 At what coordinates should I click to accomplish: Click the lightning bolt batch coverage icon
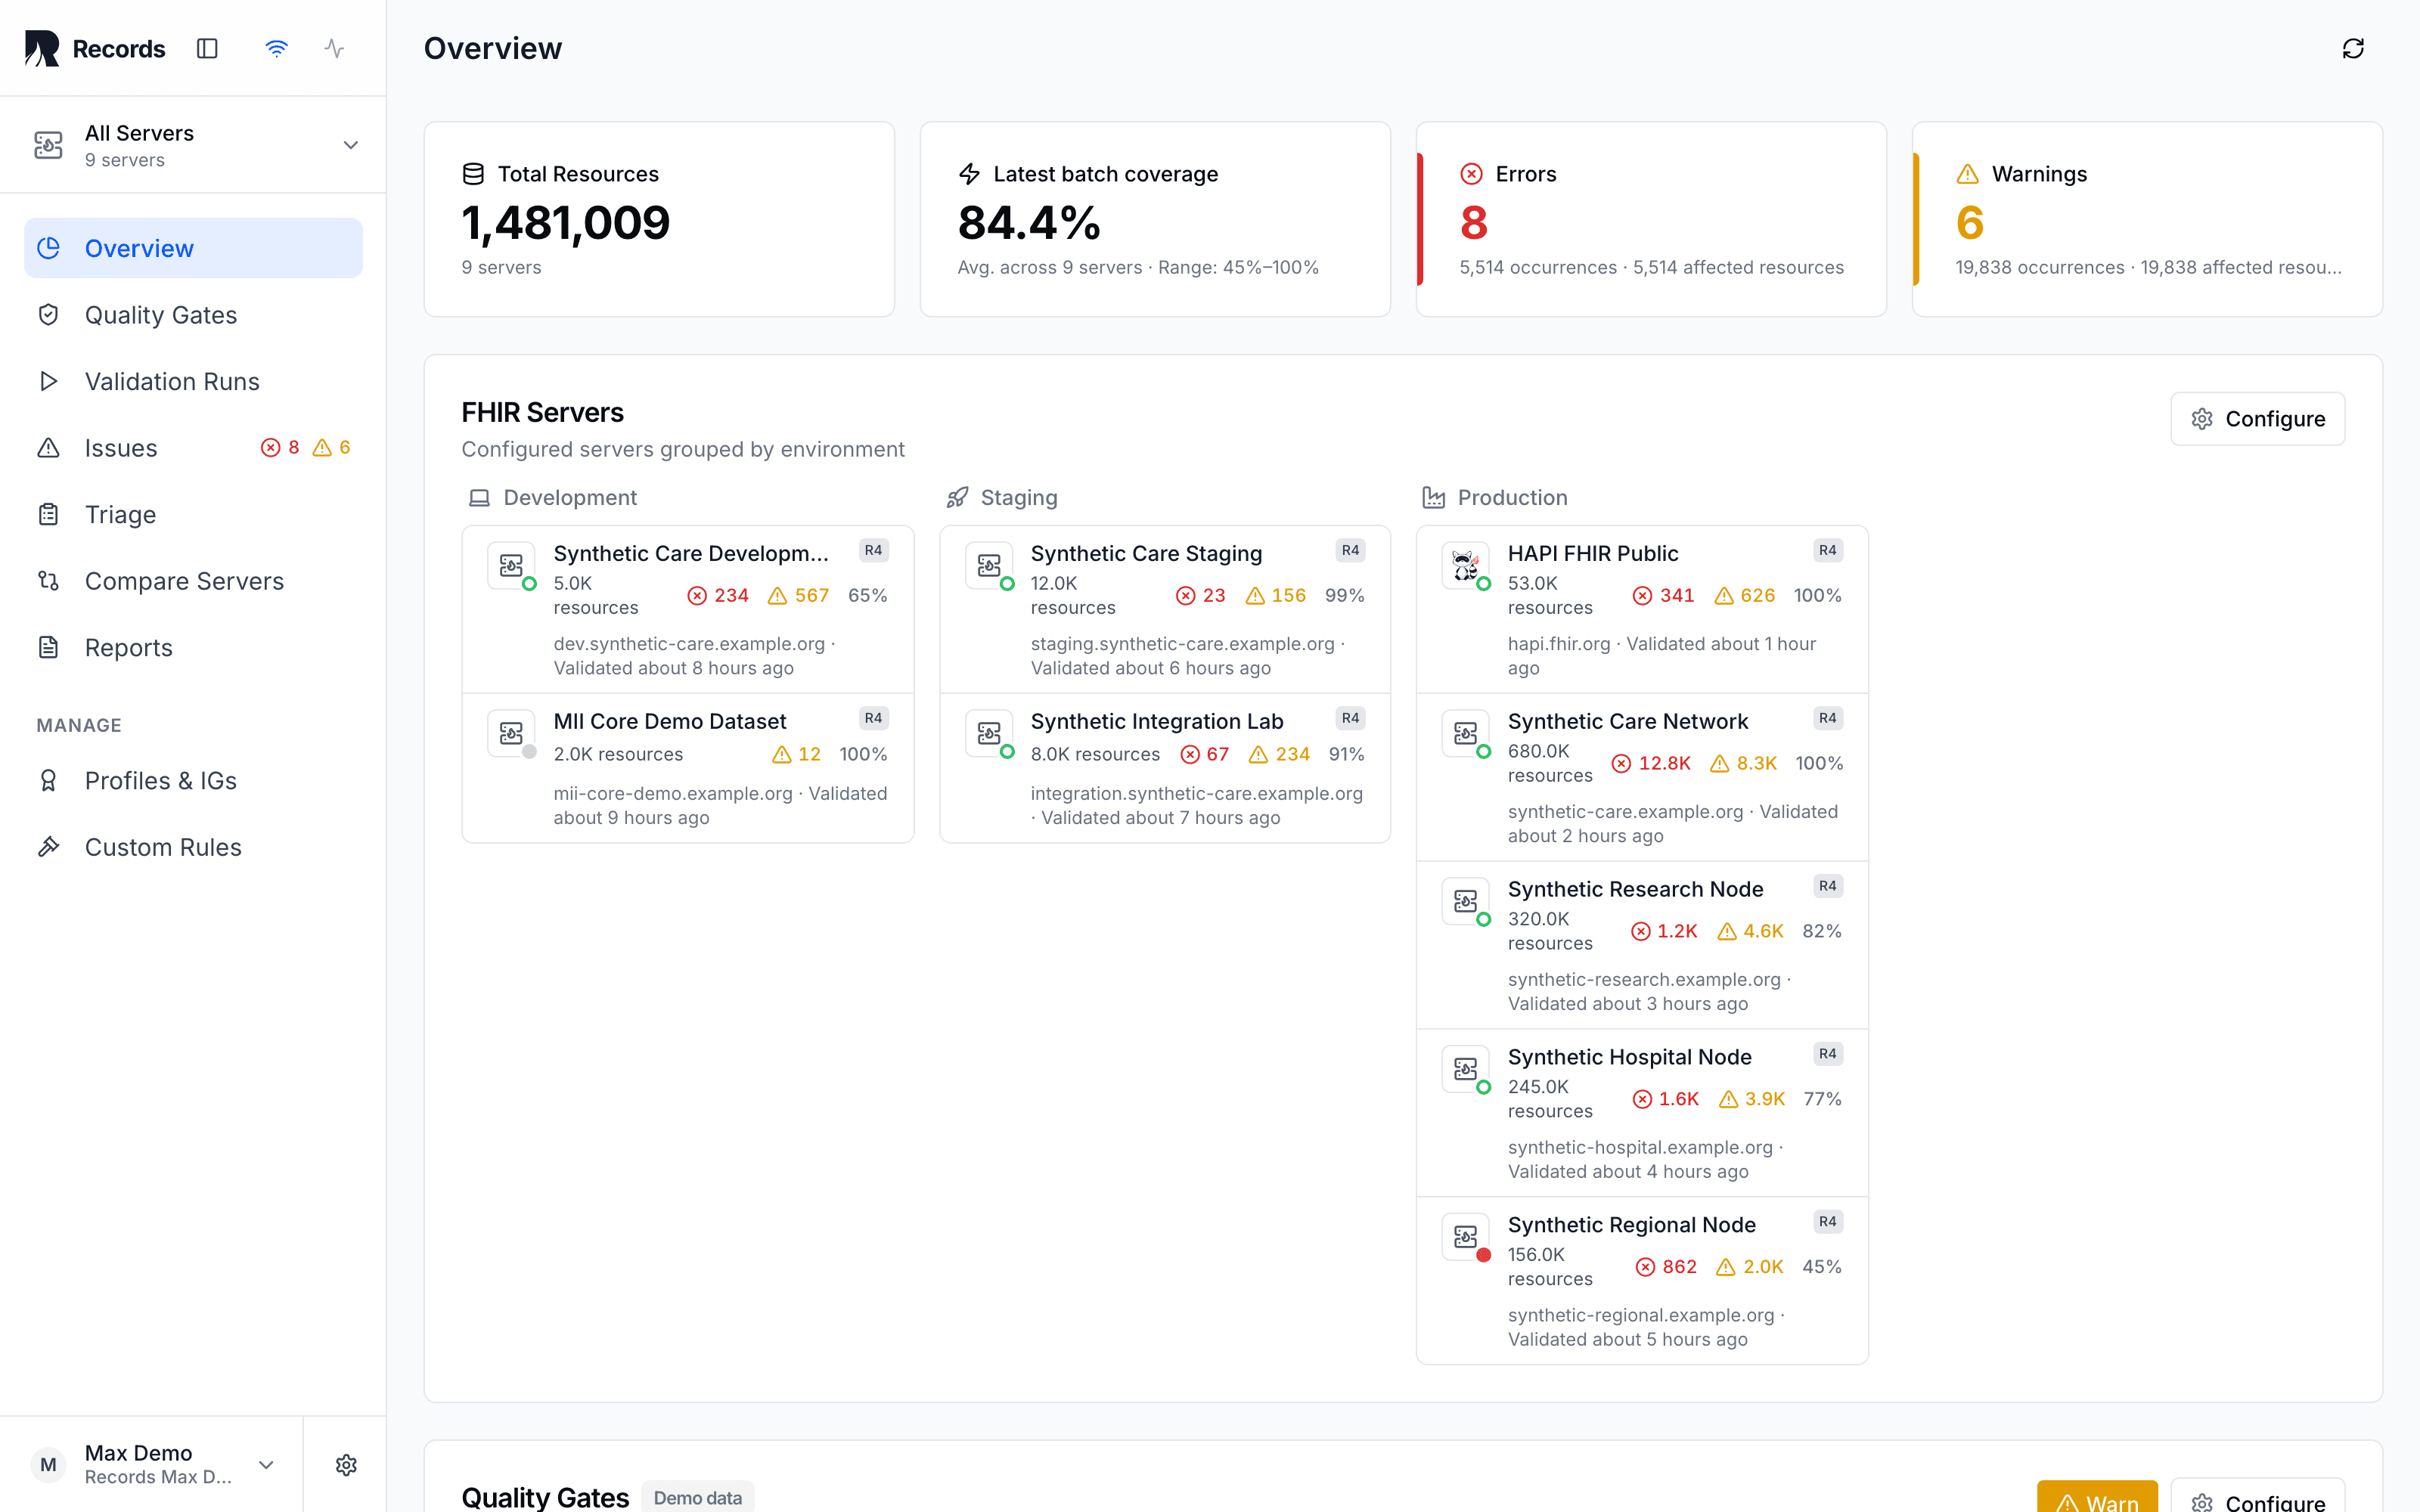point(969,174)
